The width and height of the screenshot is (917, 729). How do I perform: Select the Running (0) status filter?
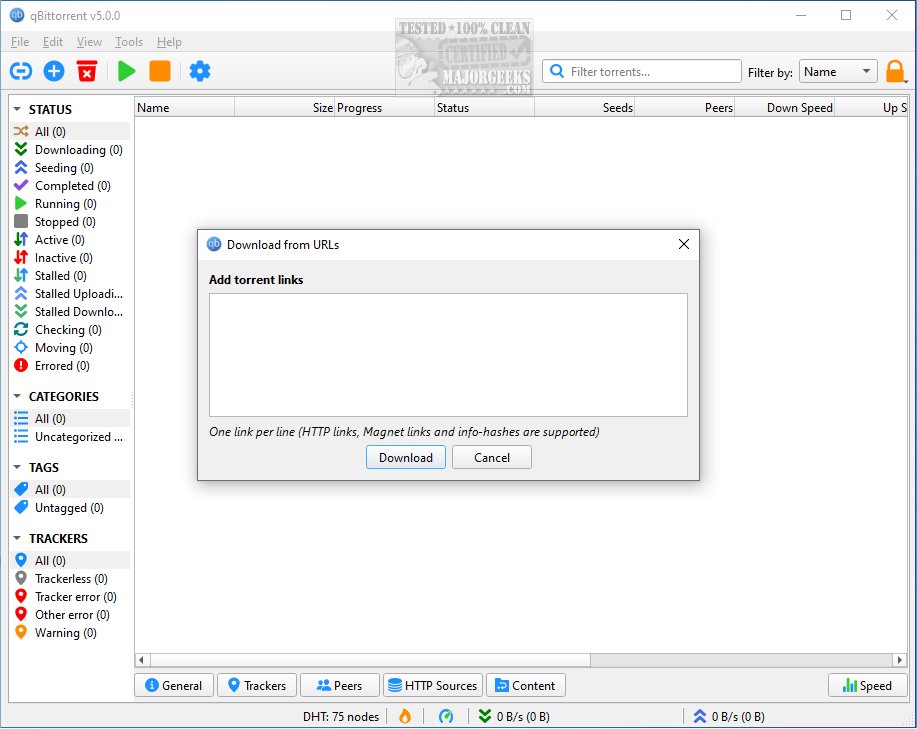coord(70,204)
